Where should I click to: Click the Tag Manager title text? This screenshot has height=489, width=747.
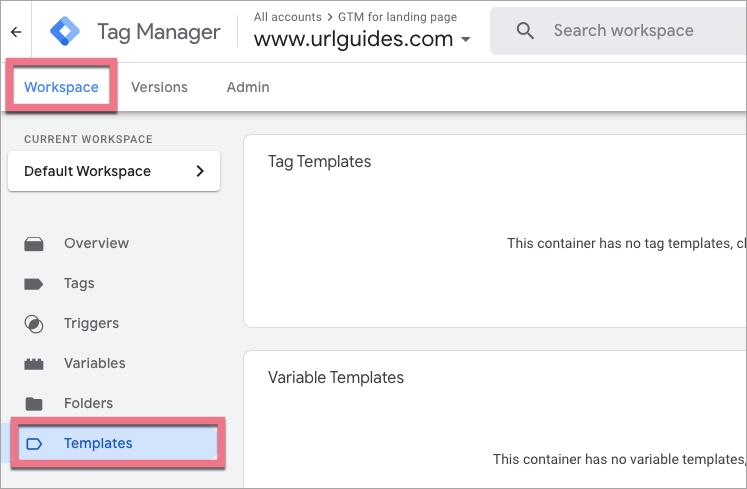[x=158, y=31]
